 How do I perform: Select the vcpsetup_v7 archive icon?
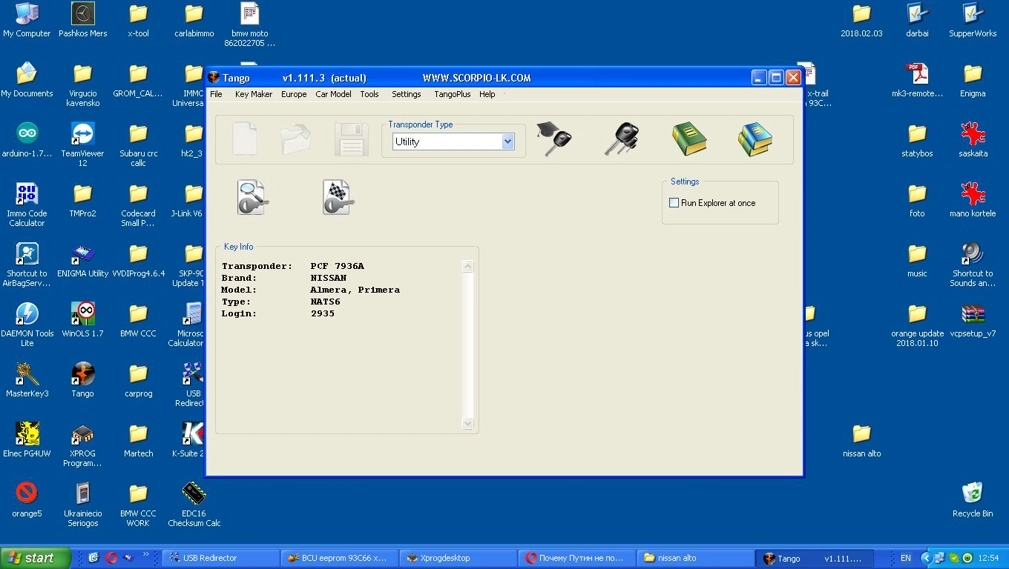coord(972,320)
